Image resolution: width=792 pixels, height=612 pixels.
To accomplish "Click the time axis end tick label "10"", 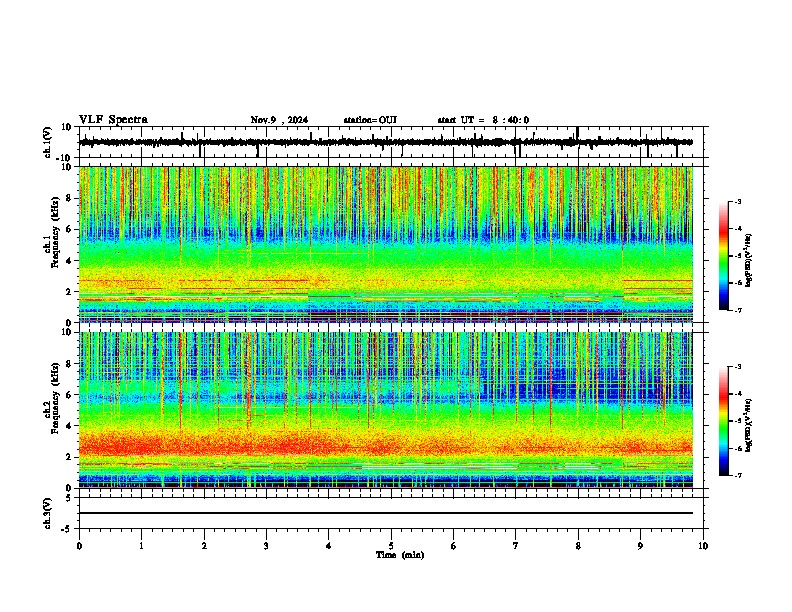I will (x=703, y=546).
